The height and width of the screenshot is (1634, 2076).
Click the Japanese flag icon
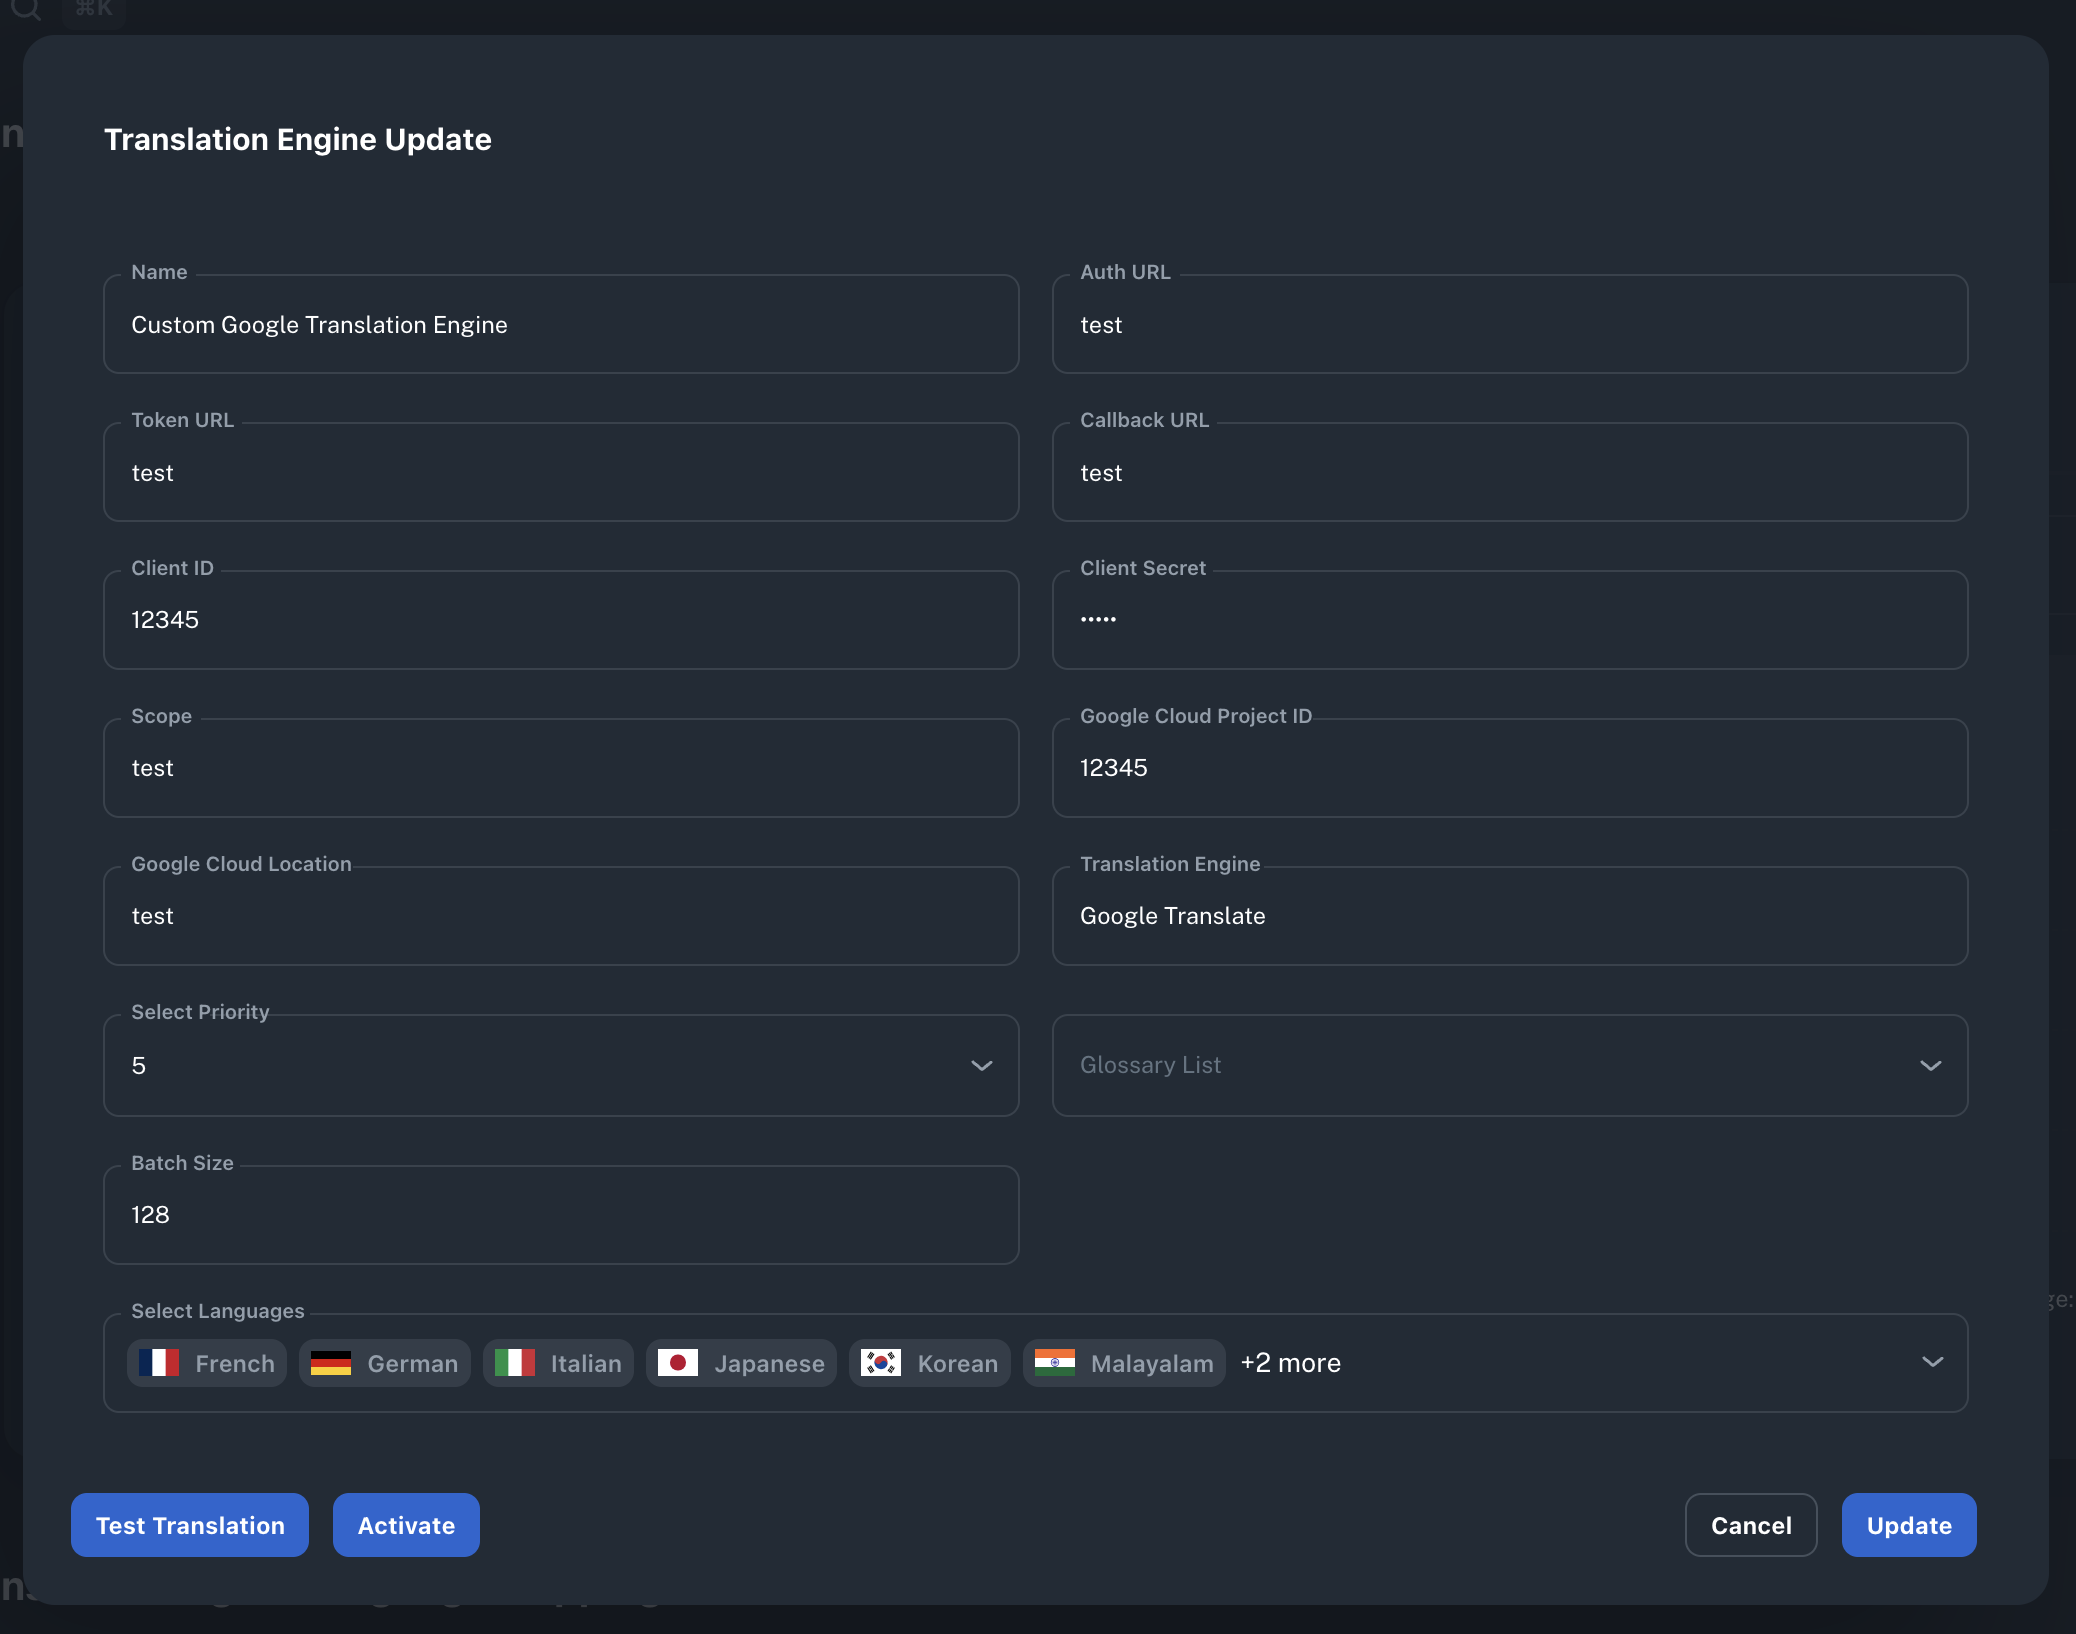(679, 1362)
